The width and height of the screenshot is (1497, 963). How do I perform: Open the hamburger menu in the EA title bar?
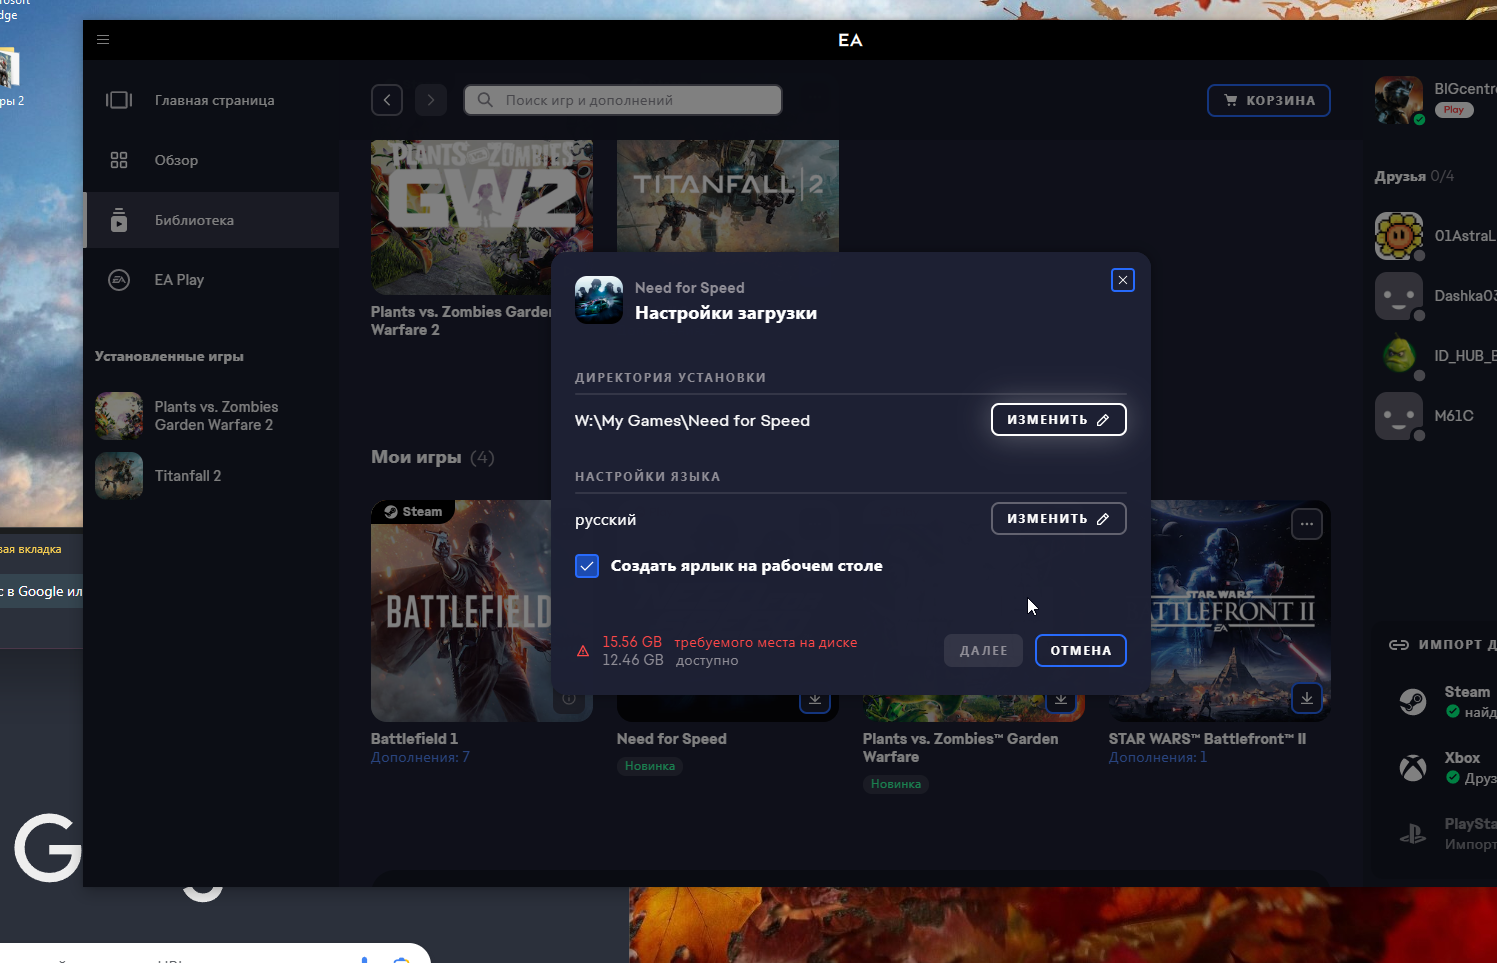[103, 40]
